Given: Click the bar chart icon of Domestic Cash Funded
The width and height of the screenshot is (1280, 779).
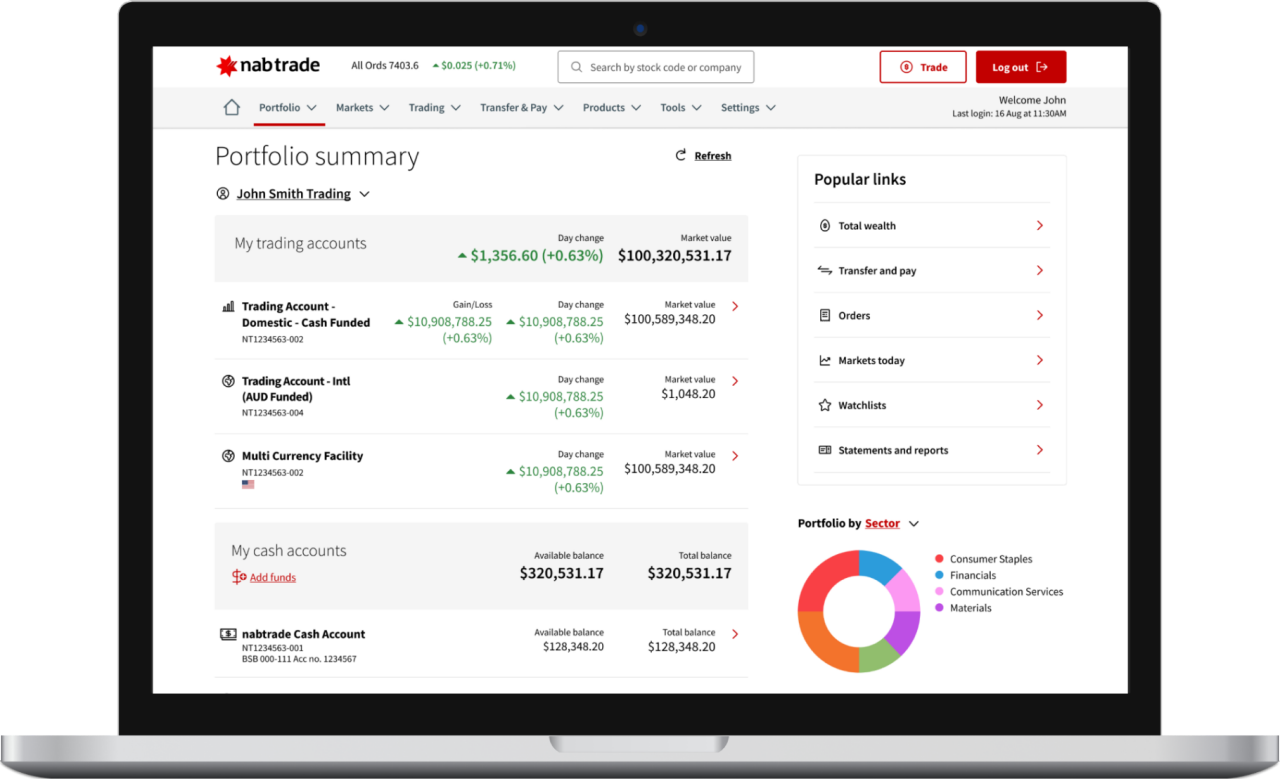Looking at the screenshot, I should tap(228, 306).
